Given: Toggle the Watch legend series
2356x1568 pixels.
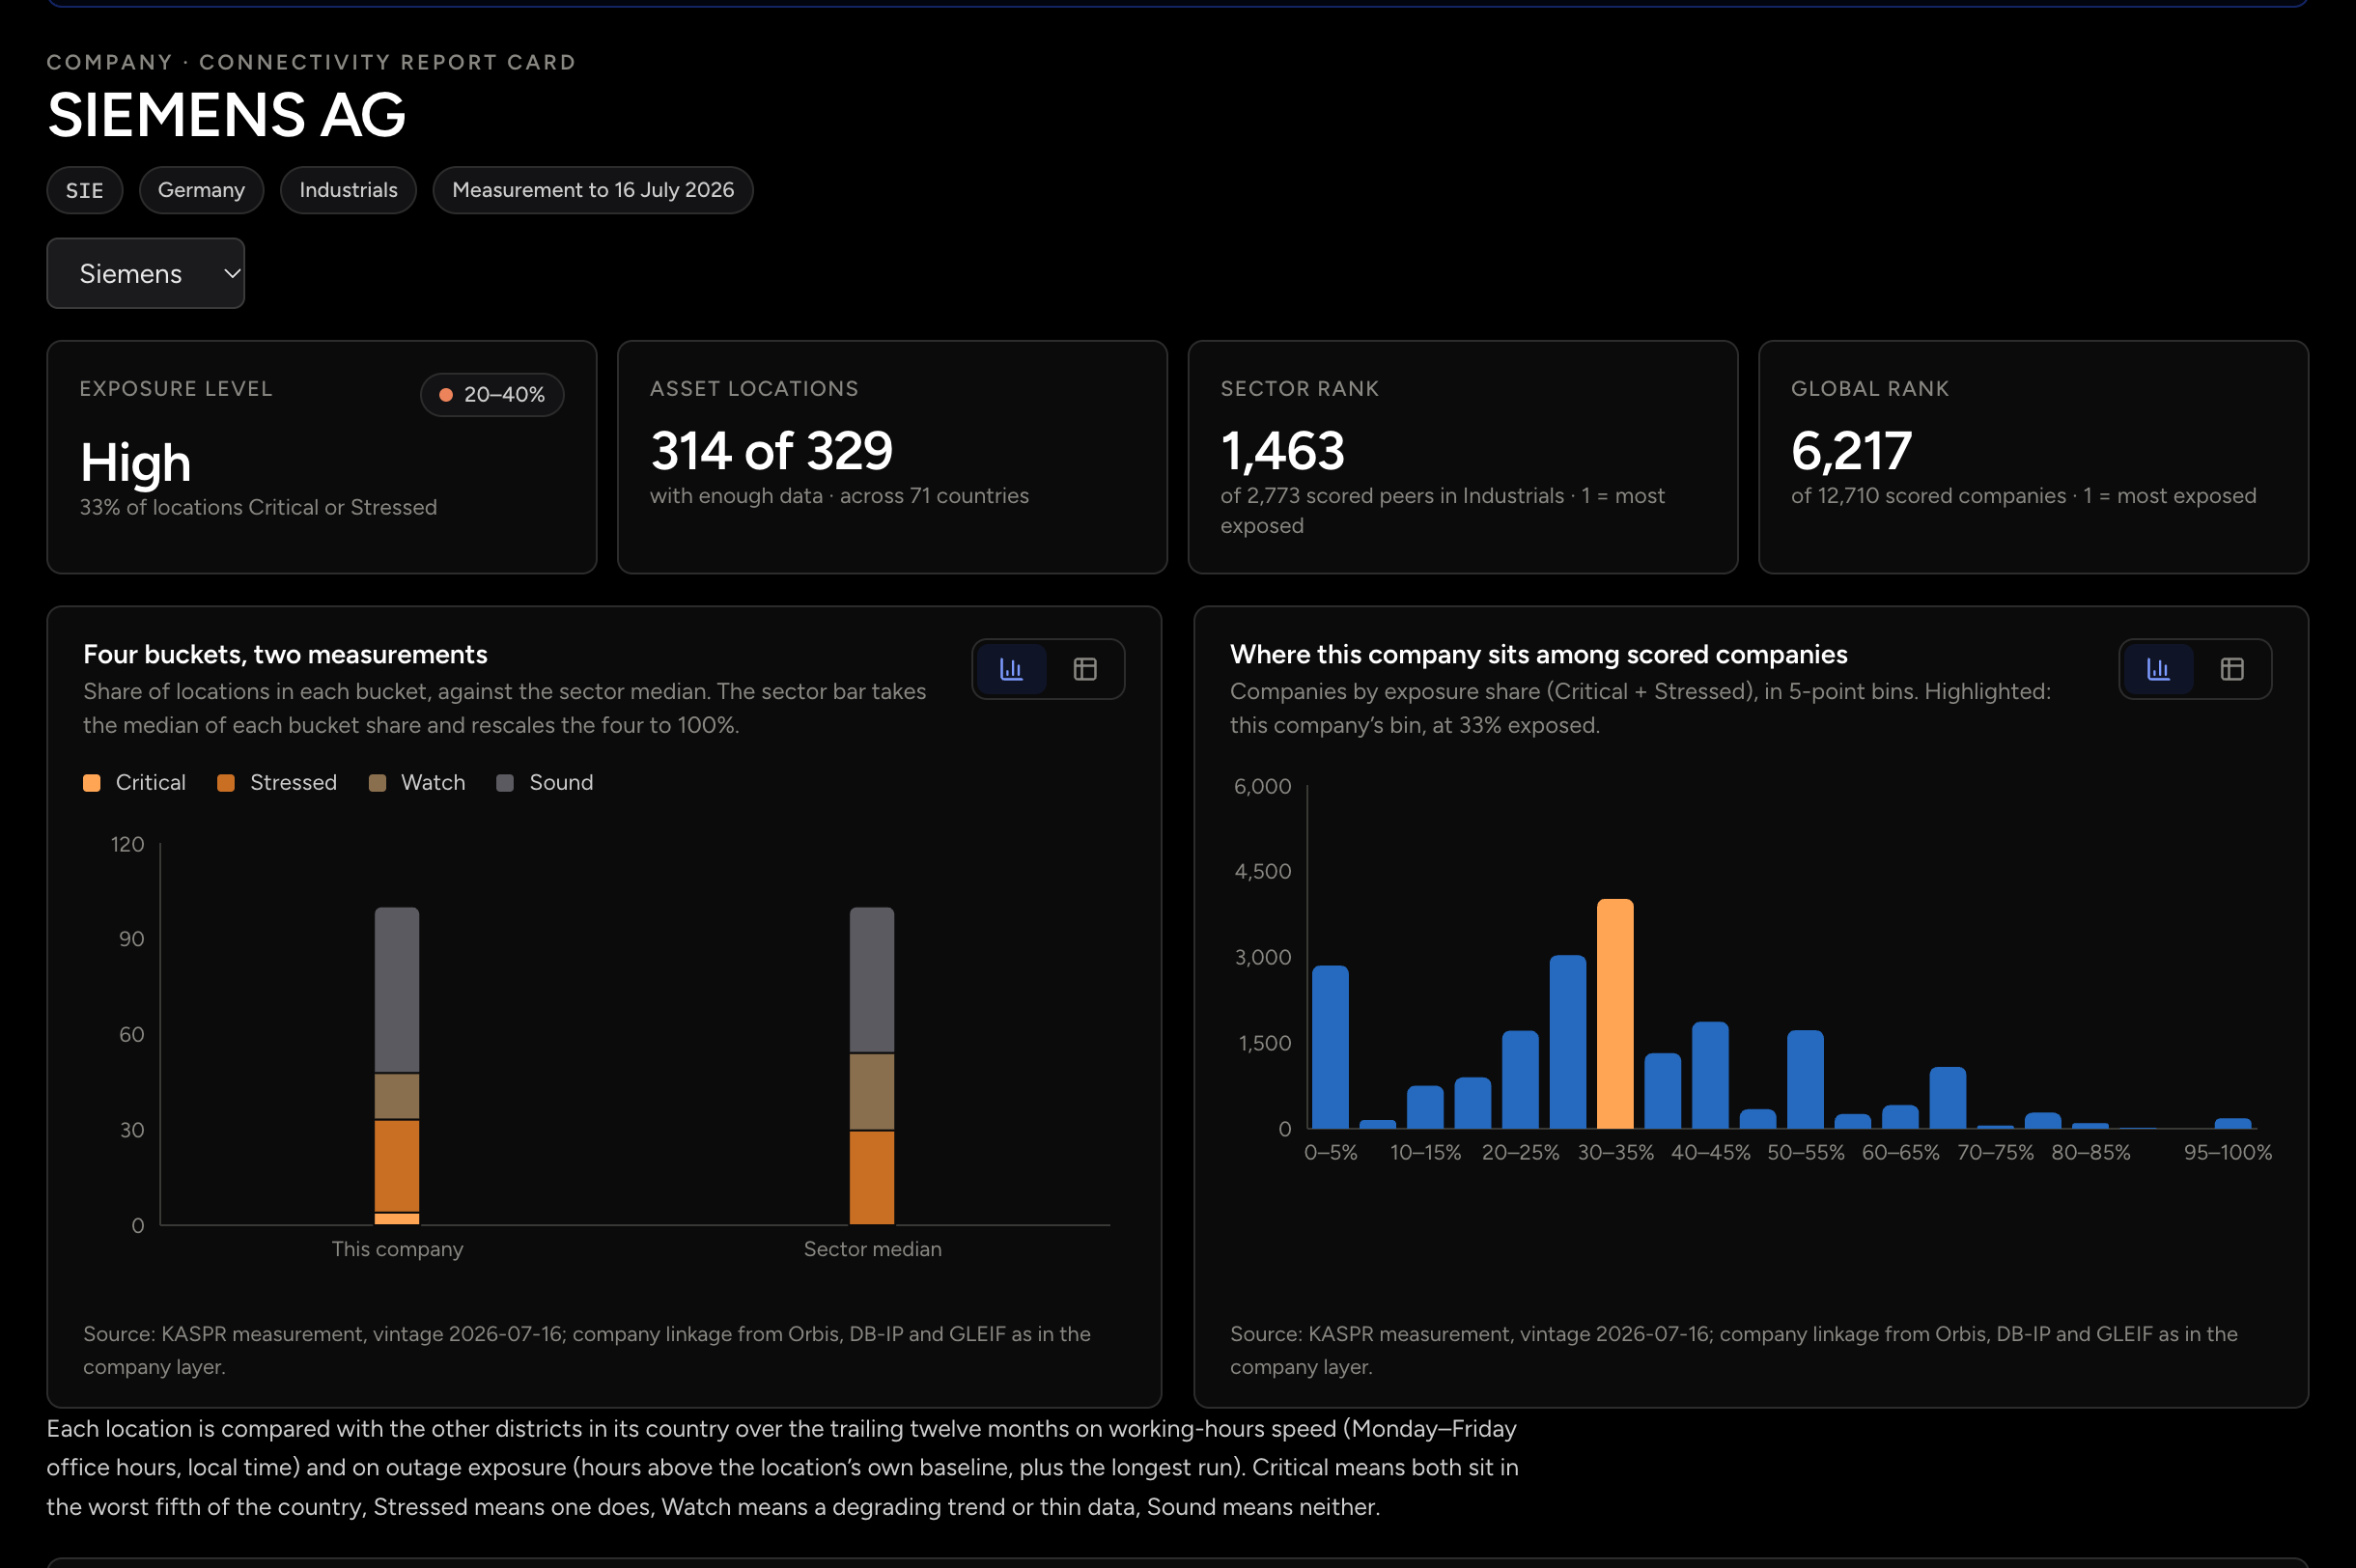Looking at the screenshot, I should coord(417,782).
